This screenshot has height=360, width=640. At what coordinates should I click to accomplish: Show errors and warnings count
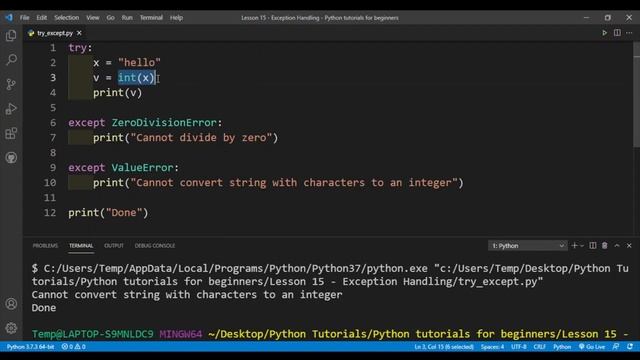(73, 347)
